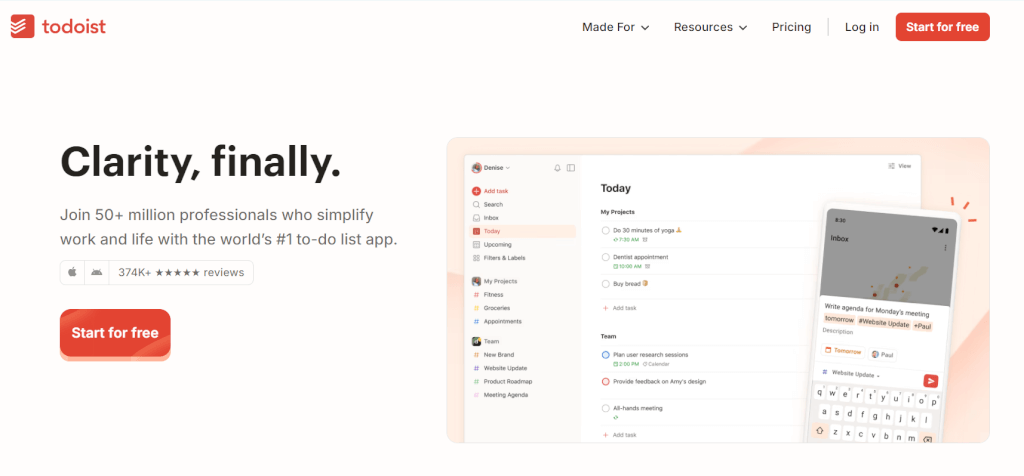
Task: Open the View options icon in the app preview
Action: [x=899, y=166]
